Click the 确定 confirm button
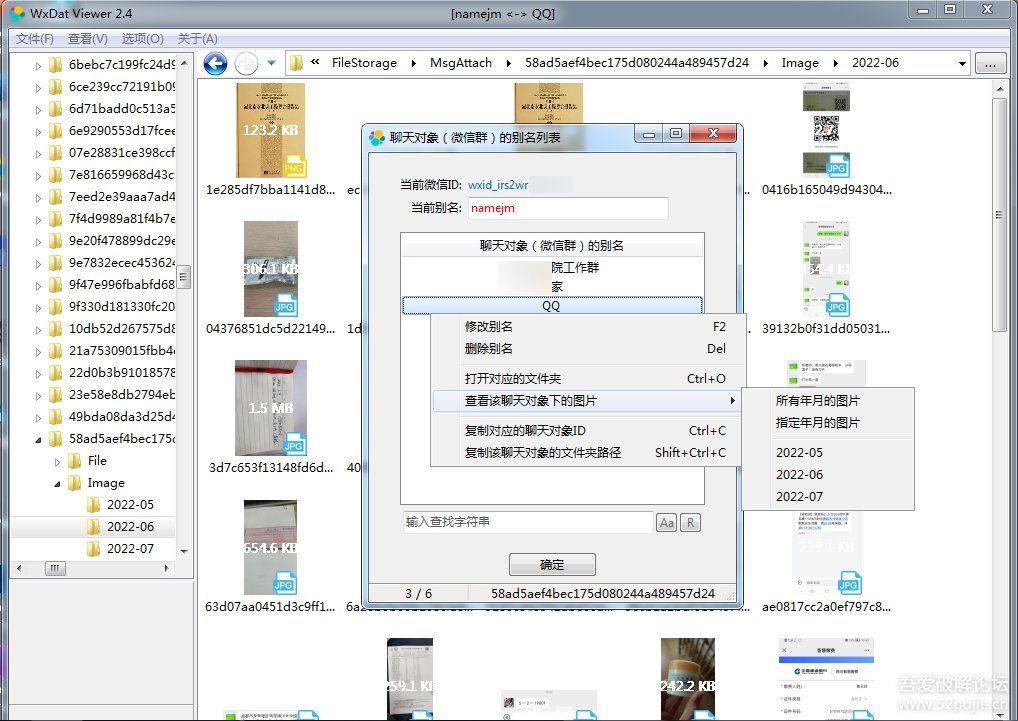This screenshot has width=1018, height=721. (551, 564)
